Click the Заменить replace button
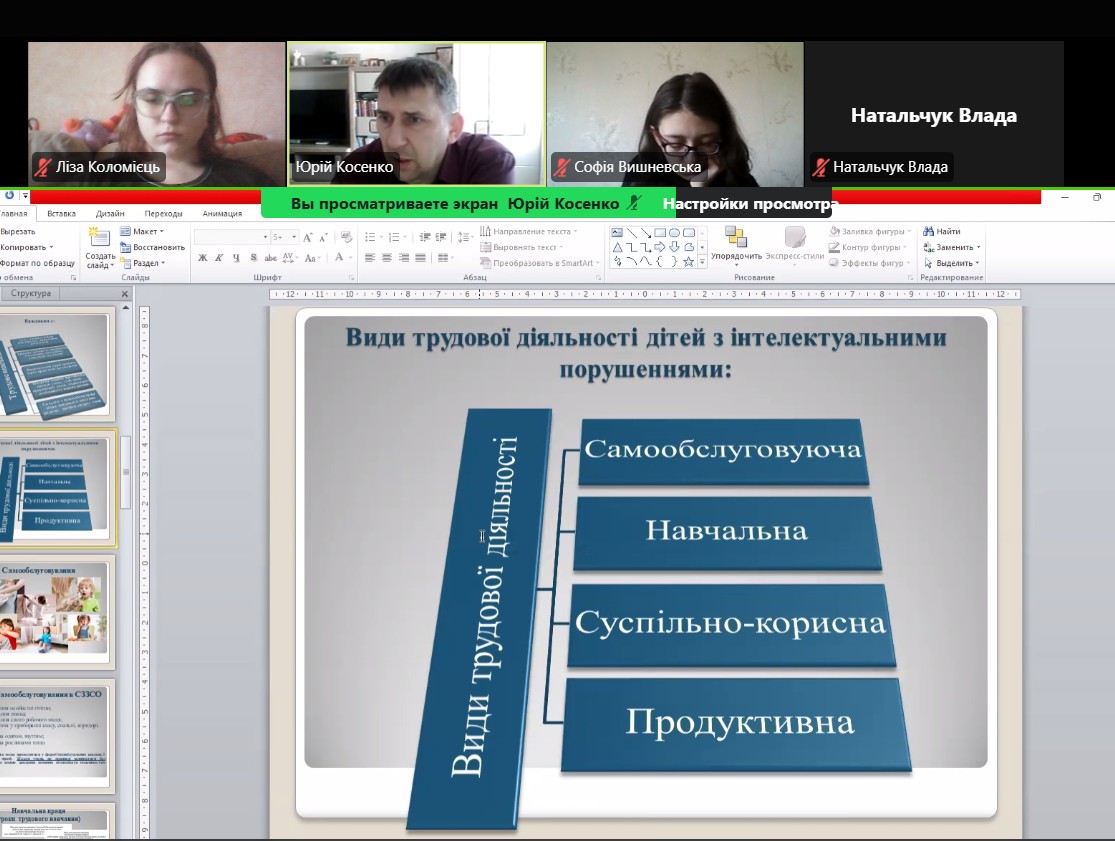Viewport: 1115px width, 841px height. (951, 247)
